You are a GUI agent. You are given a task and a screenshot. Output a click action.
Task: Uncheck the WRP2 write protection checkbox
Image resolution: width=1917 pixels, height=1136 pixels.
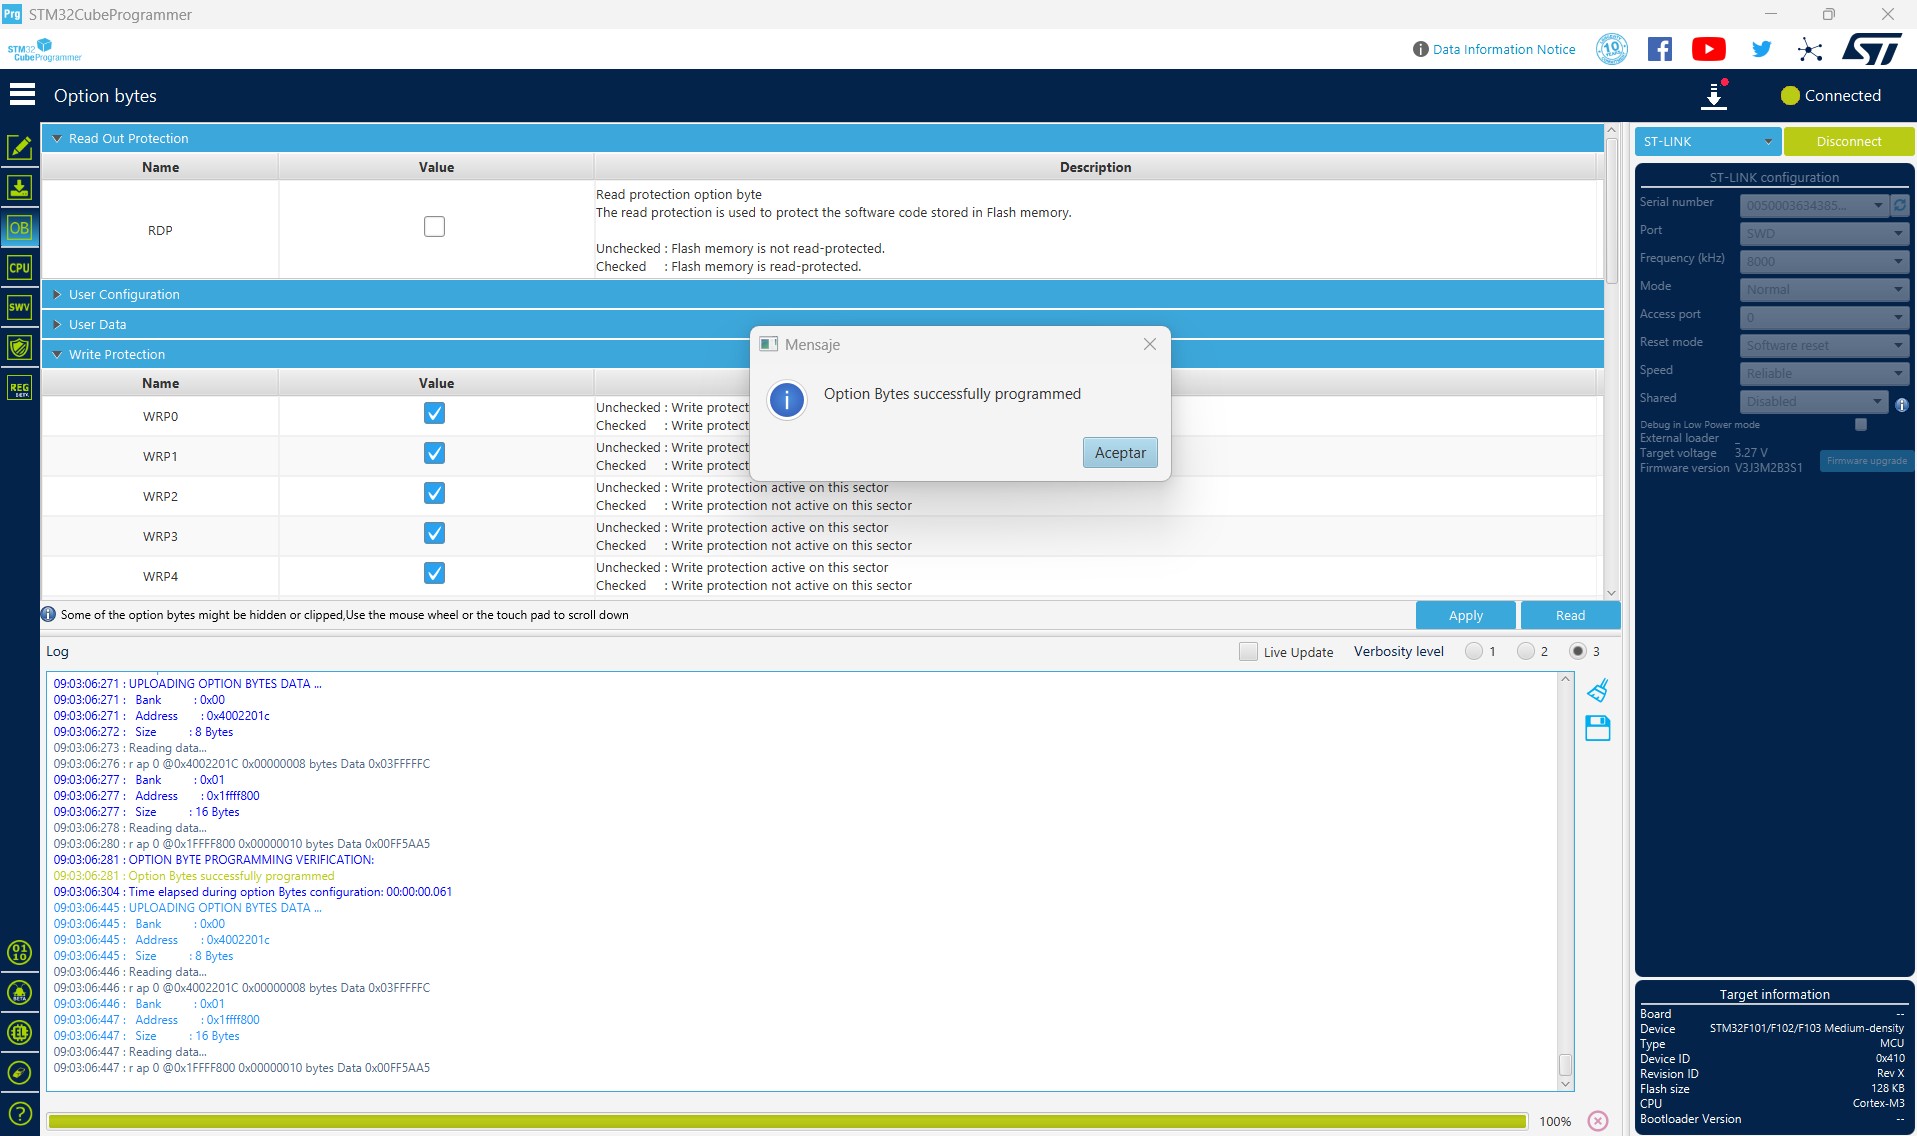click(x=434, y=493)
